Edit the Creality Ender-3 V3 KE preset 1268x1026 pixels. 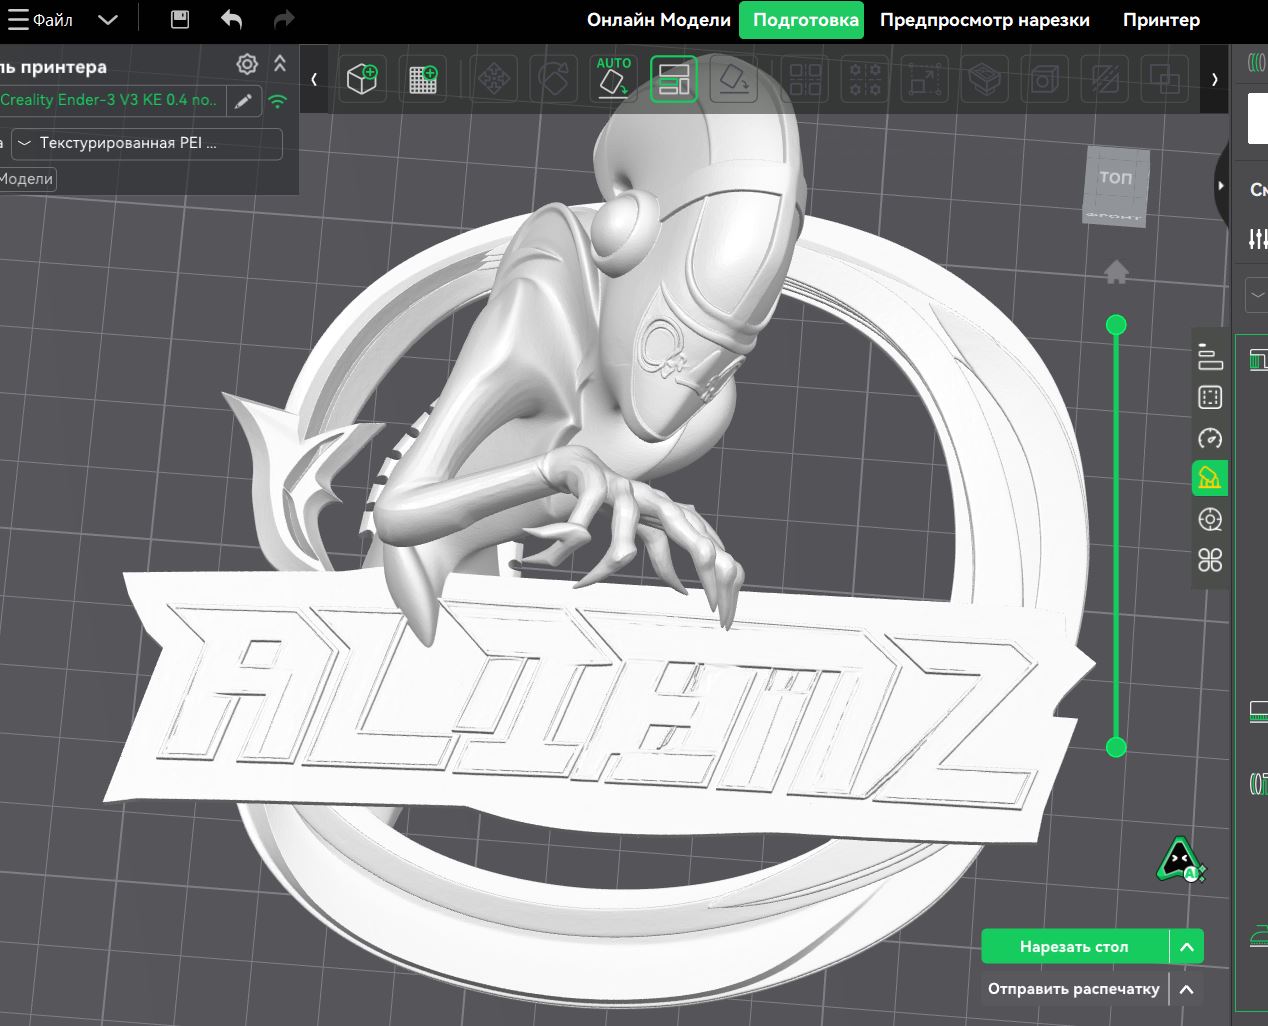(243, 100)
